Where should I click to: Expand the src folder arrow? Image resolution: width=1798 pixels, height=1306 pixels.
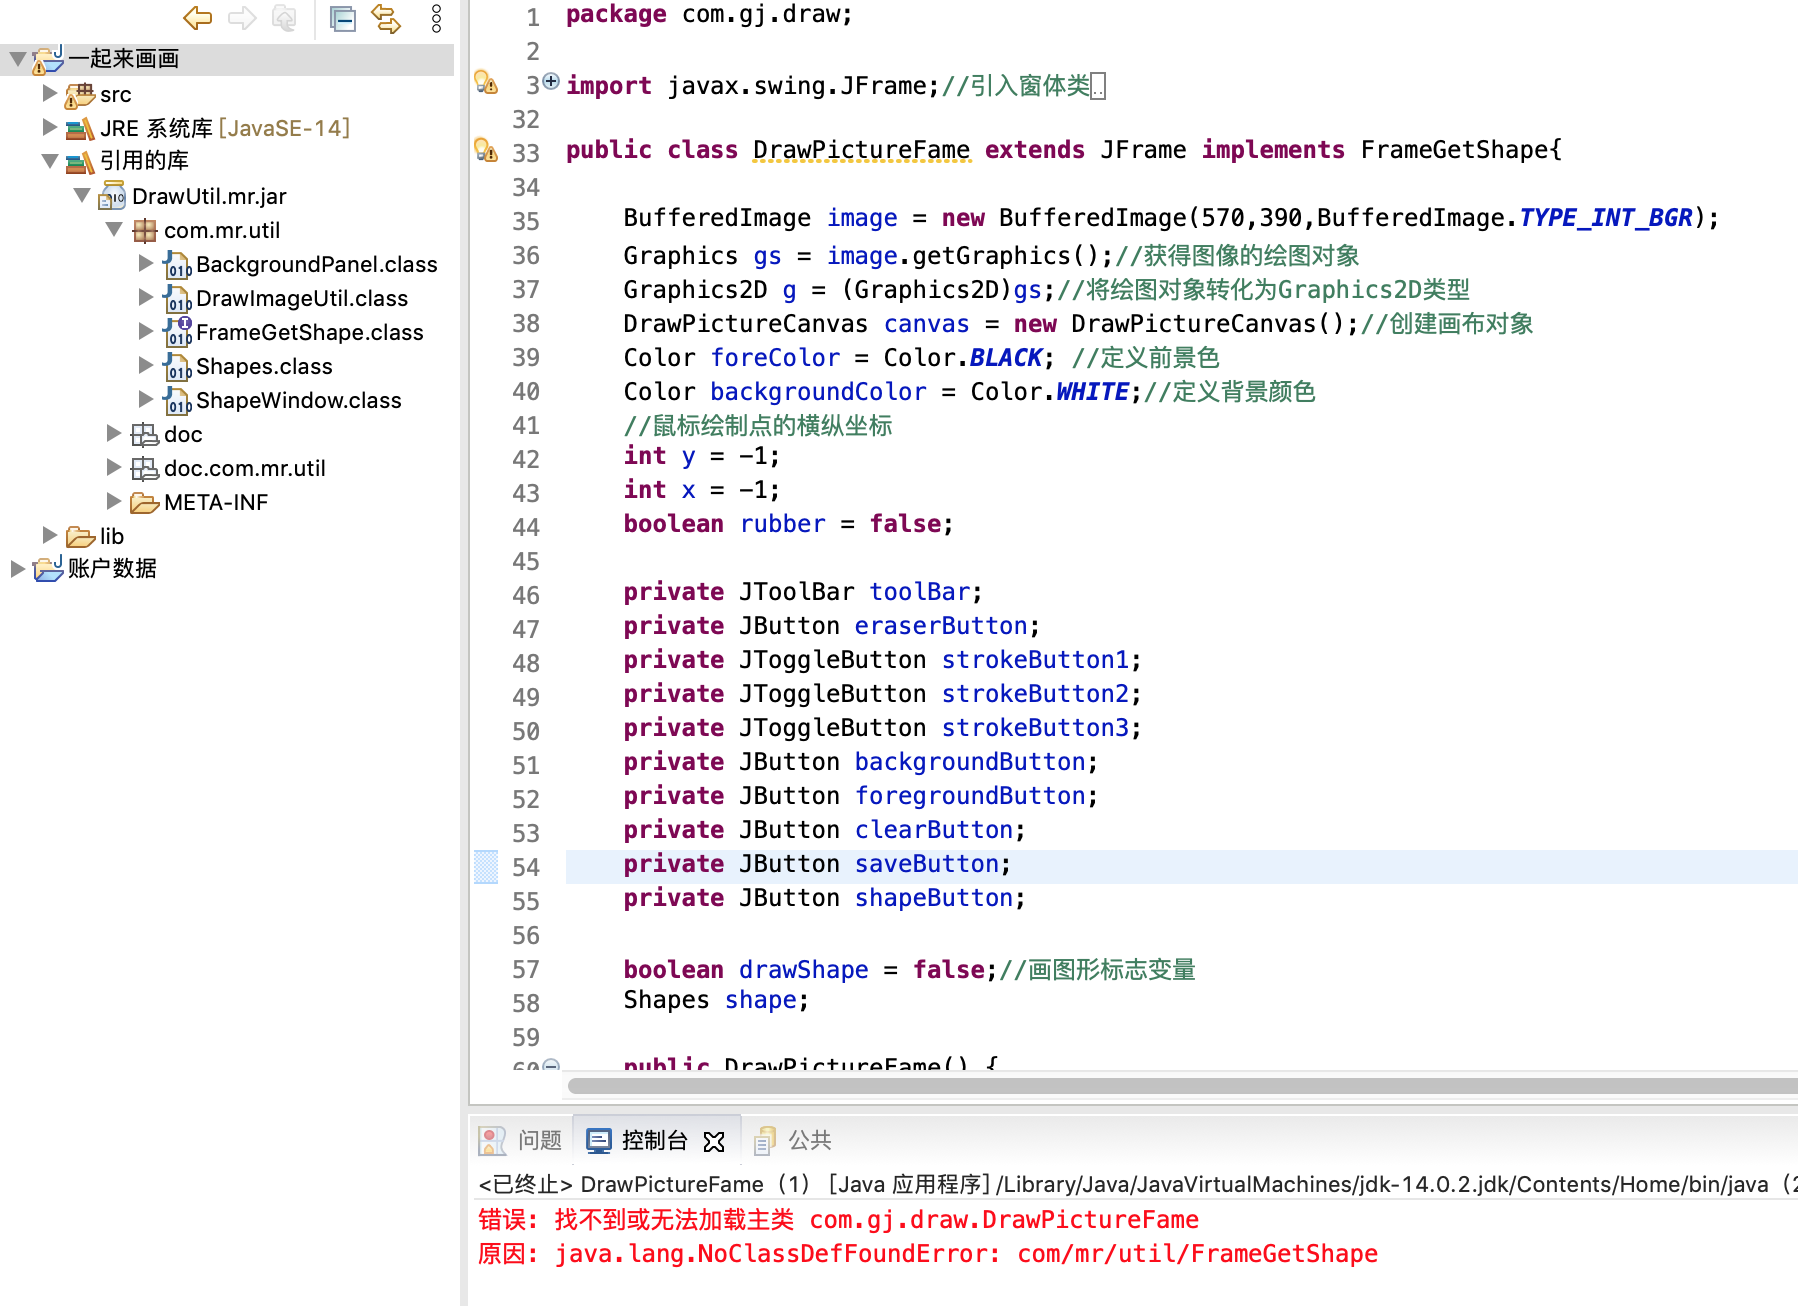pyautogui.click(x=49, y=93)
